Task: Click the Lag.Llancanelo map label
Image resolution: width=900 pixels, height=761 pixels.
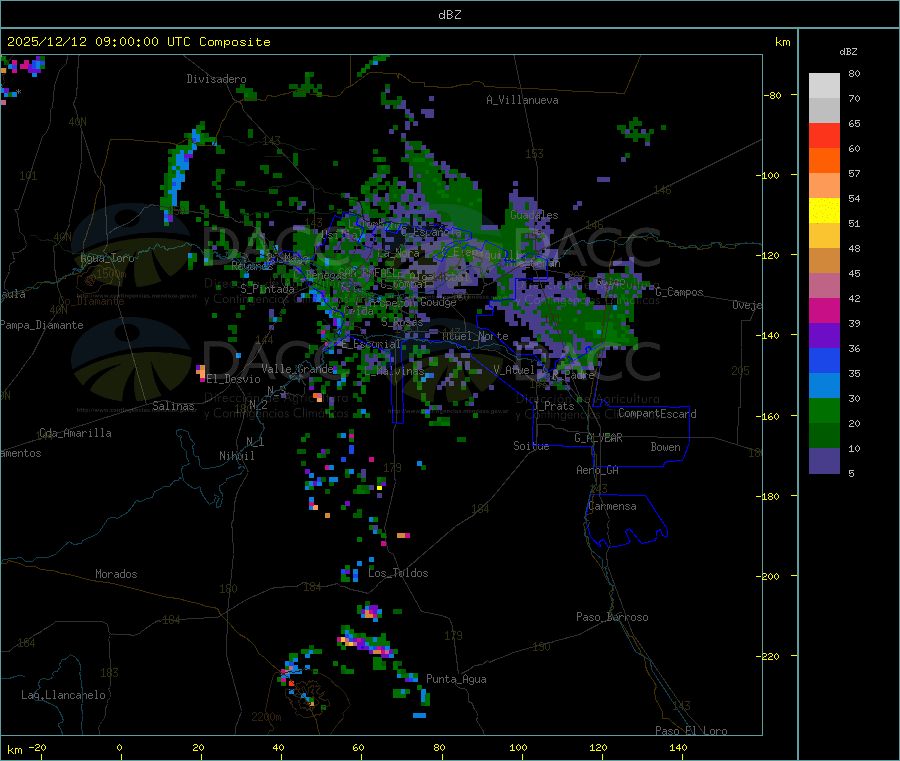Action: tap(63, 695)
